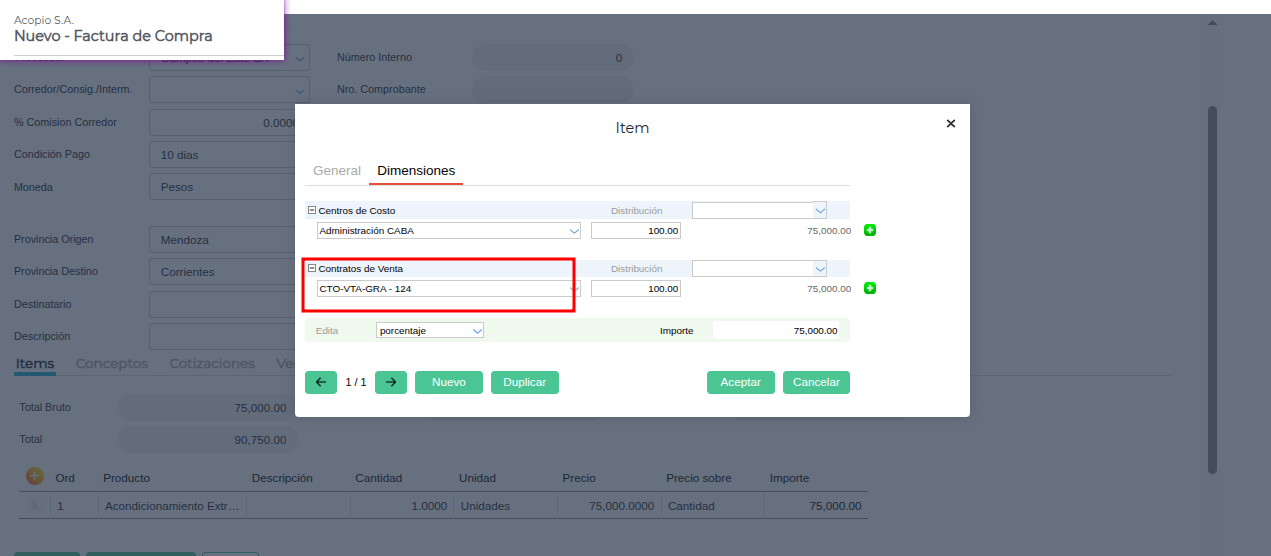Go to previous item with left arrow
The image size is (1271, 556).
[320, 382]
